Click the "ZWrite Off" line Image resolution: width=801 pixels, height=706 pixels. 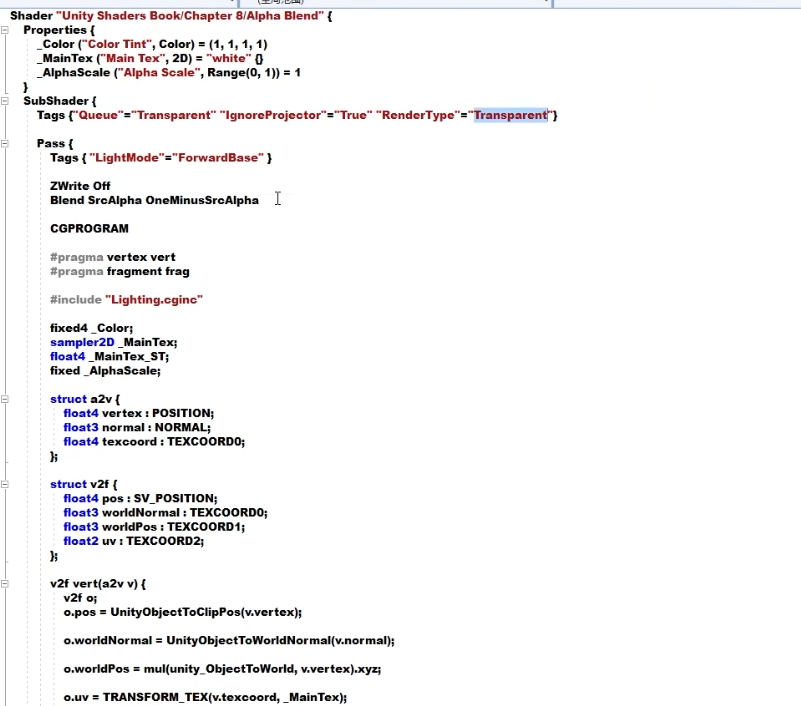pyautogui.click(x=80, y=186)
